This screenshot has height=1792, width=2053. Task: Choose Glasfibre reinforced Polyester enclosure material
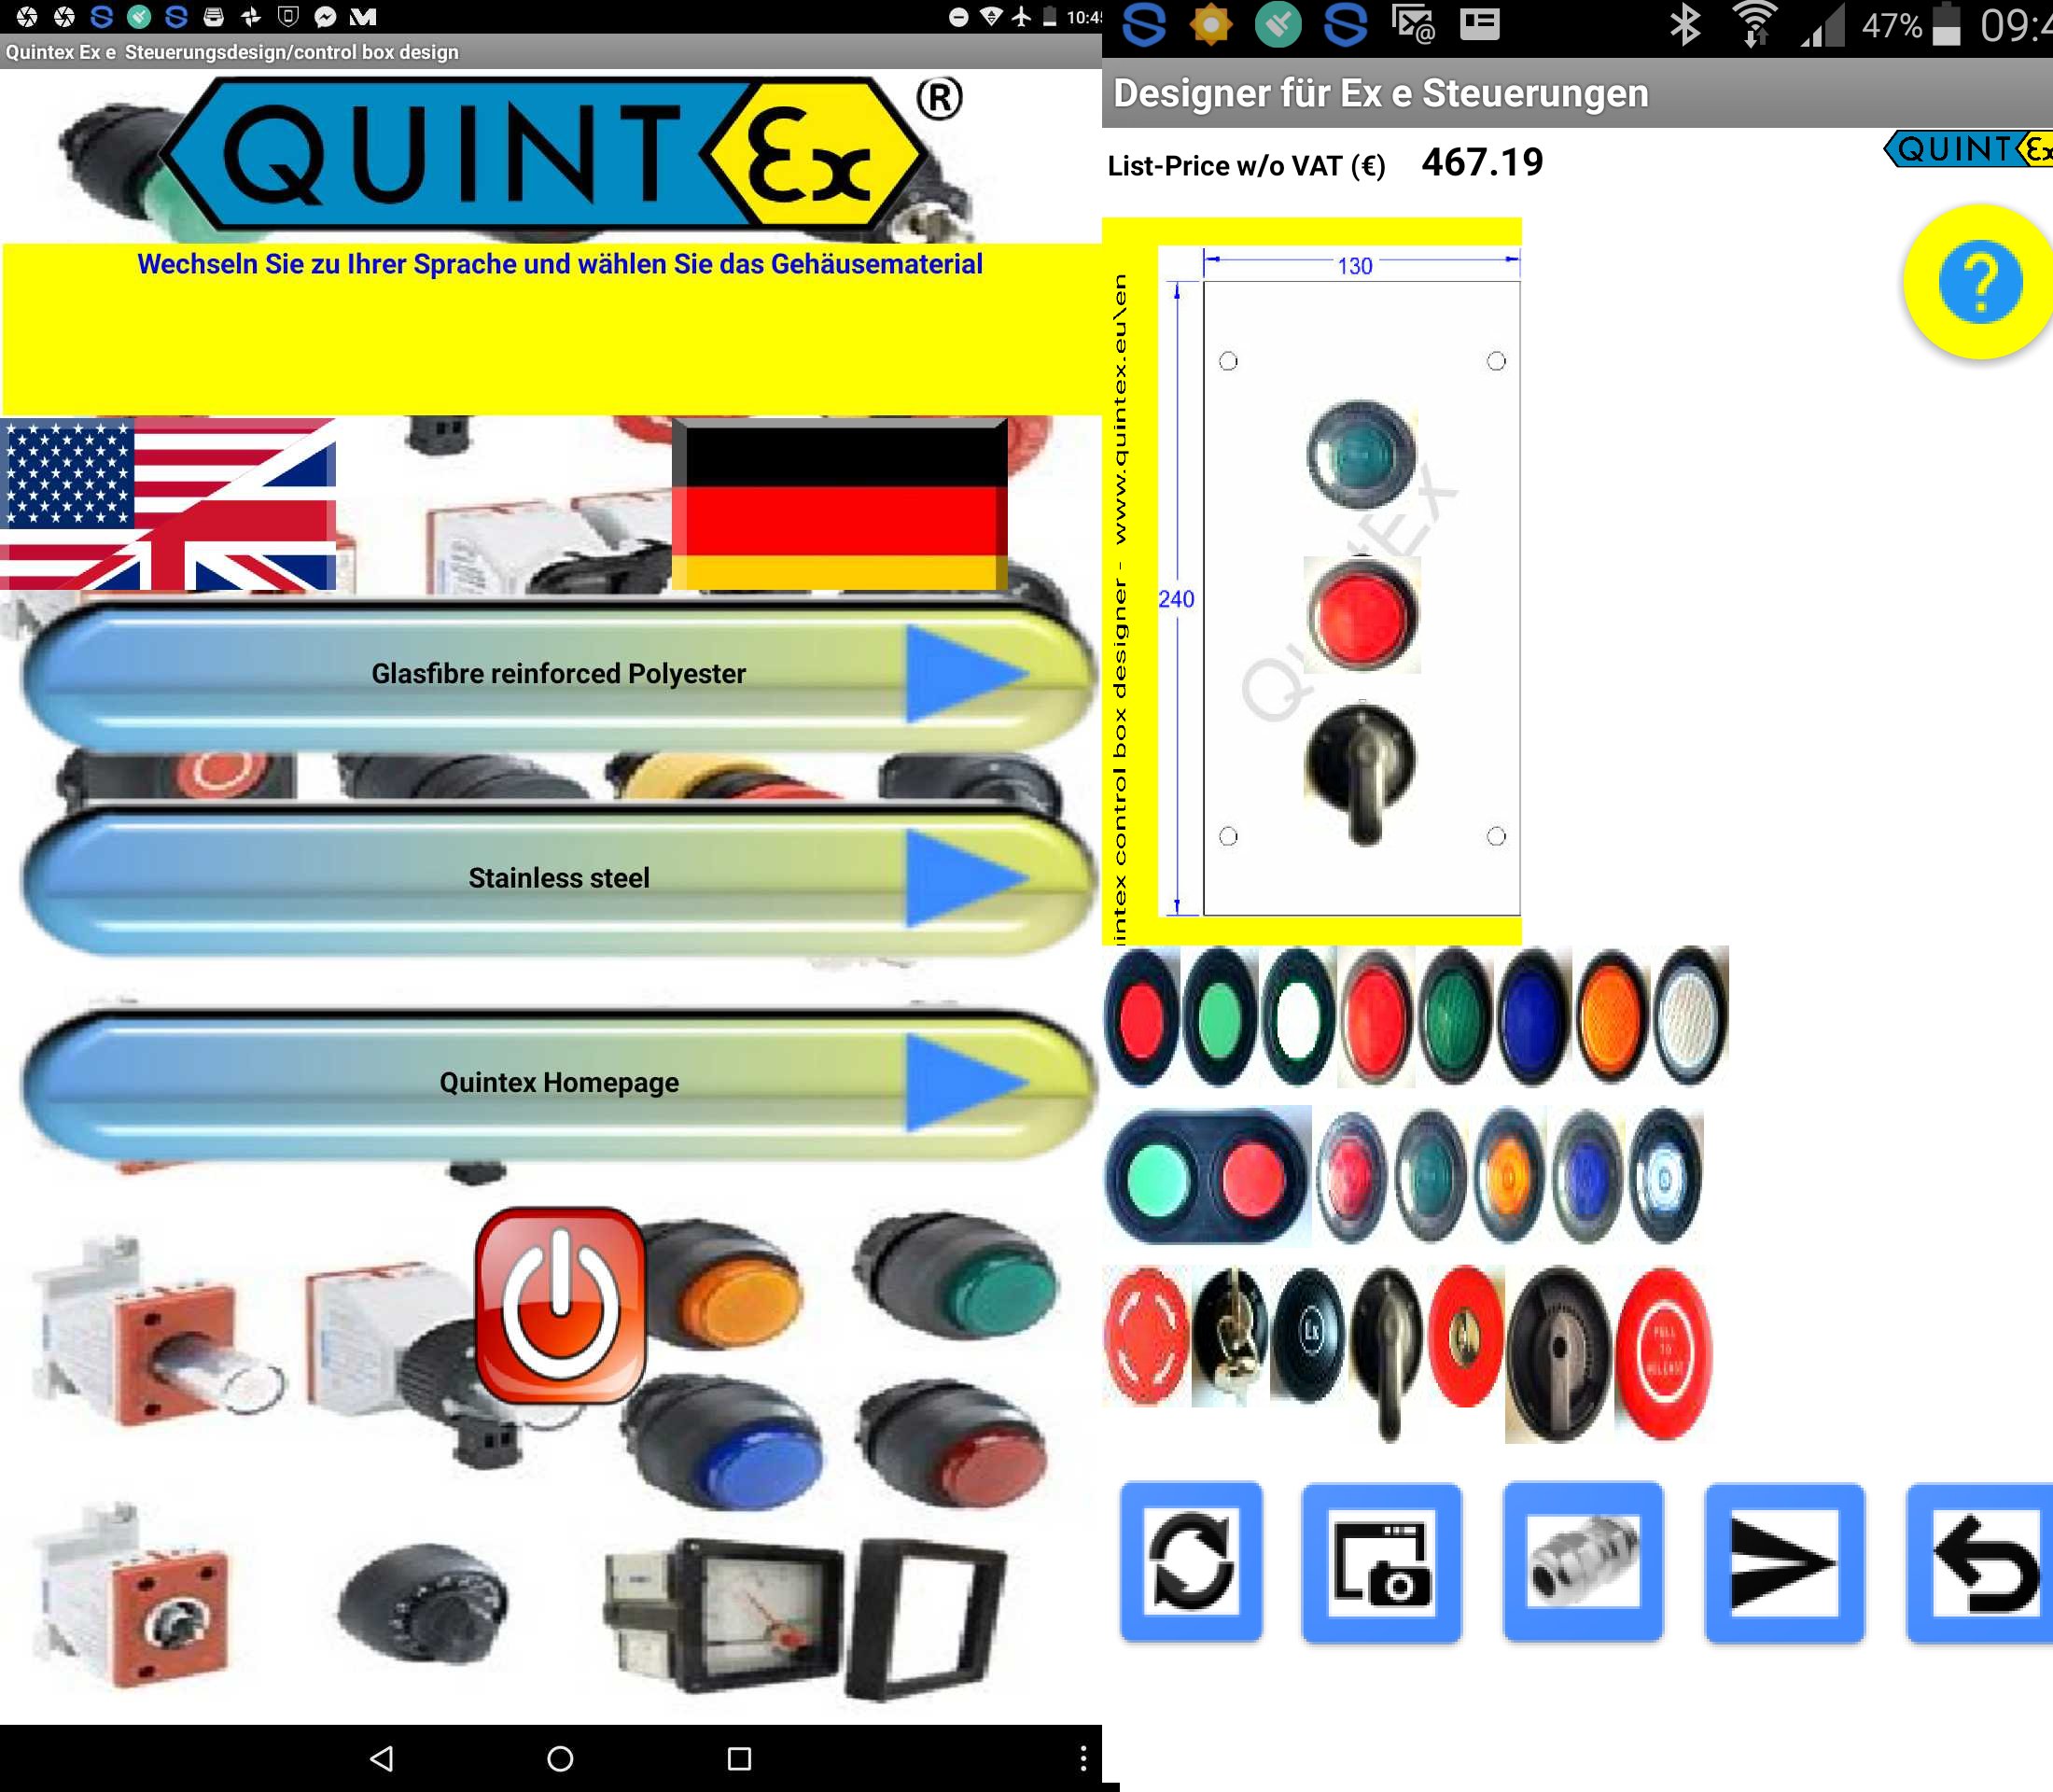pos(559,674)
